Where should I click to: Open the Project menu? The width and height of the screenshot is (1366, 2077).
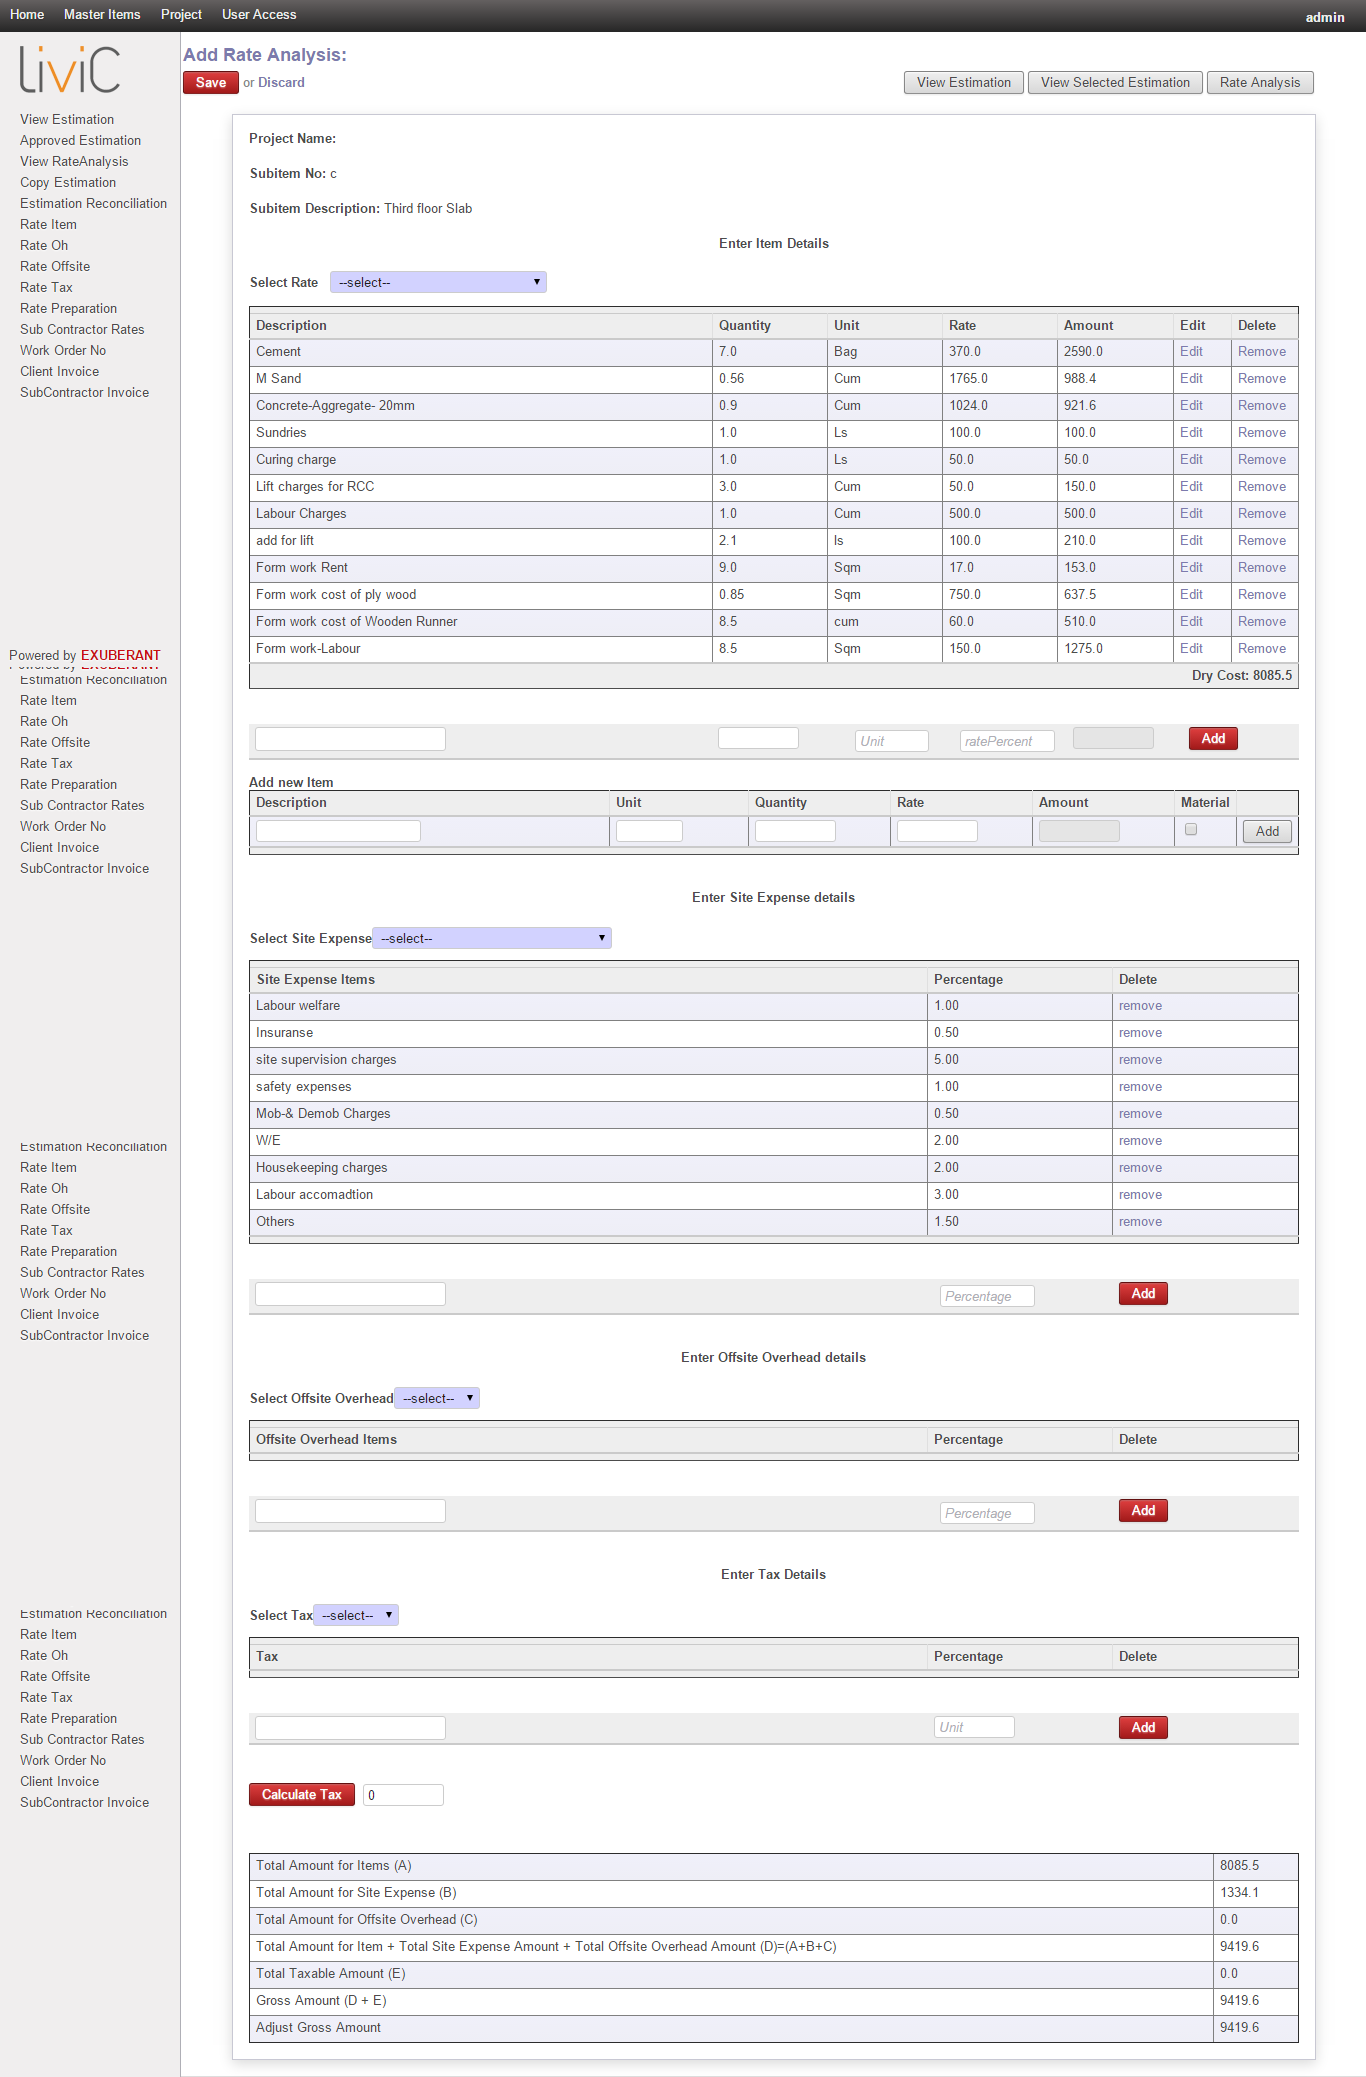[181, 14]
